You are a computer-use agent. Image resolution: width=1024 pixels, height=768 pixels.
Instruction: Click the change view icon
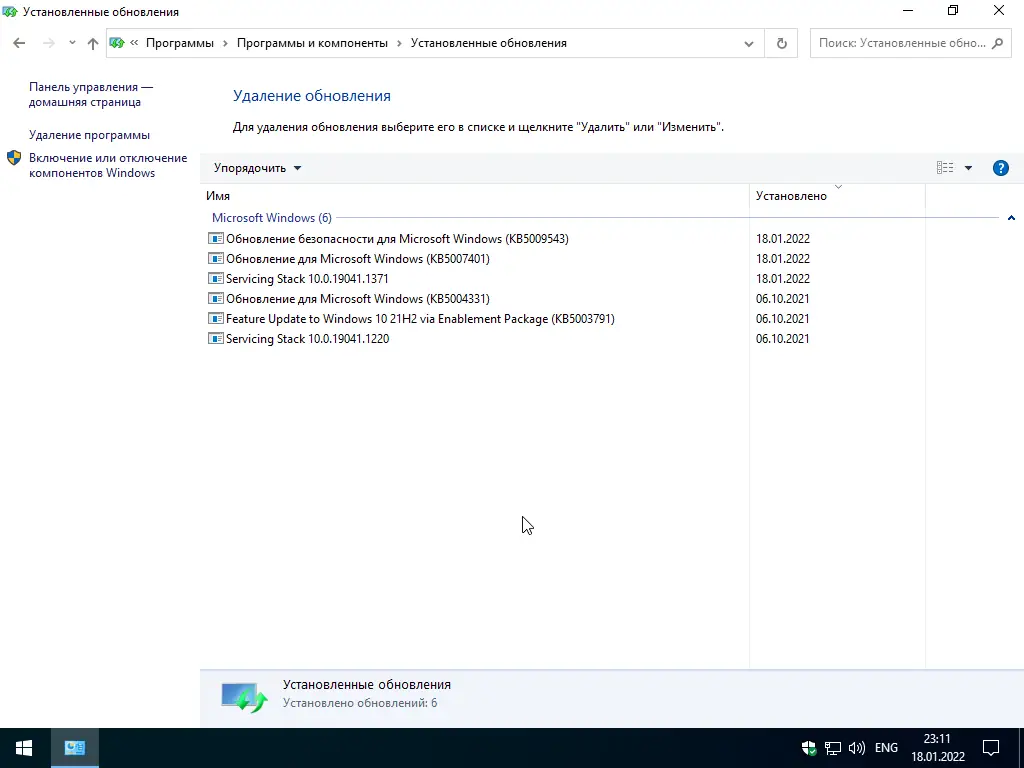pos(944,168)
